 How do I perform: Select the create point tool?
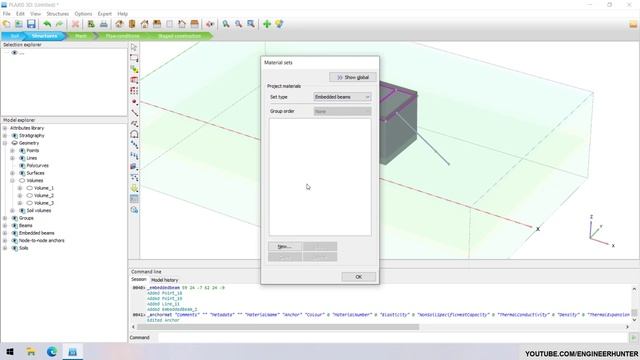pyautogui.click(x=134, y=102)
